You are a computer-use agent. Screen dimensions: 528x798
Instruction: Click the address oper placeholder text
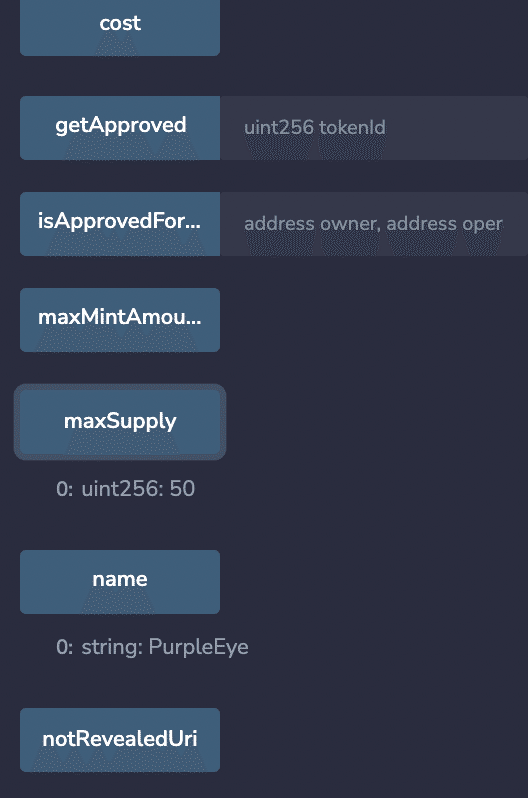pos(444,224)
